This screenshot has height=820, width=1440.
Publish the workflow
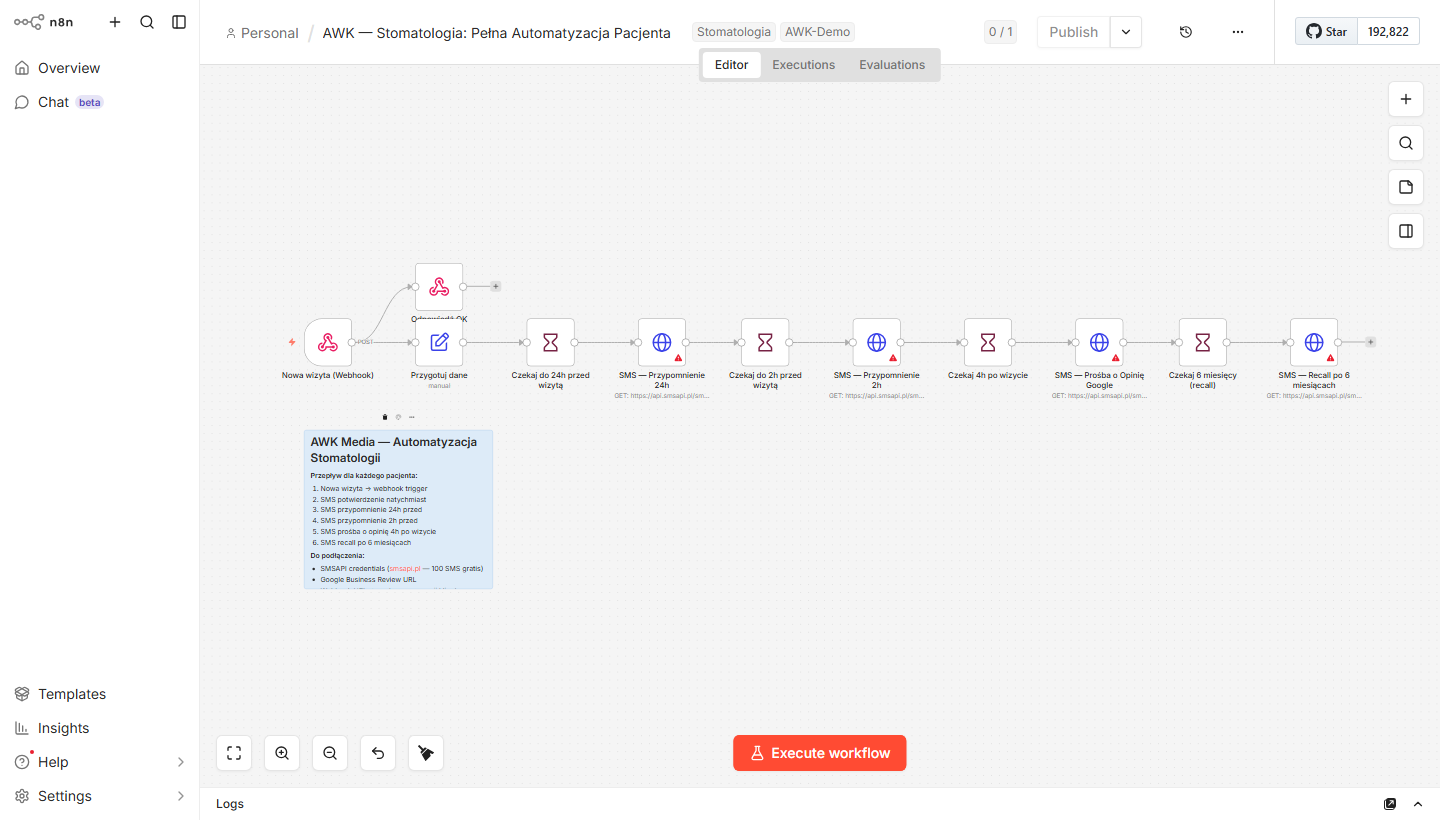tap(1074, 32)
